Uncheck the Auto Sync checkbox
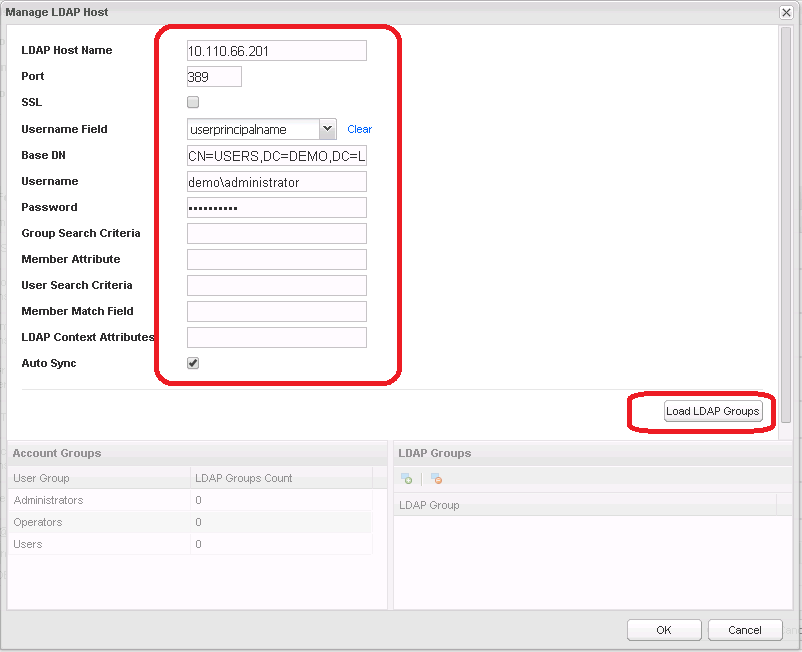 coord(193,363)
